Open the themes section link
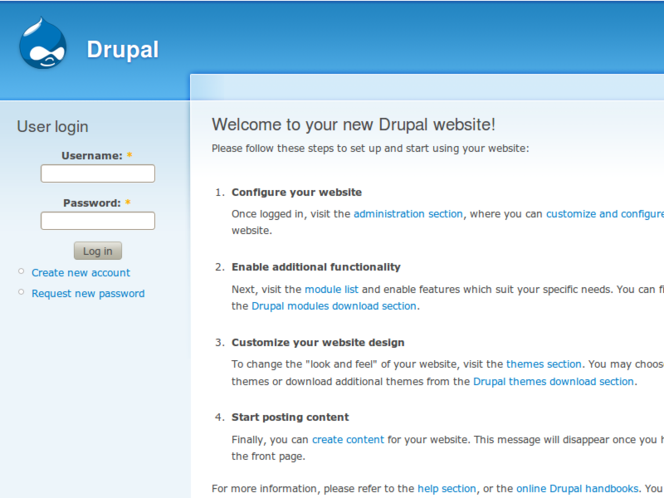 click(x=543, y=365)
